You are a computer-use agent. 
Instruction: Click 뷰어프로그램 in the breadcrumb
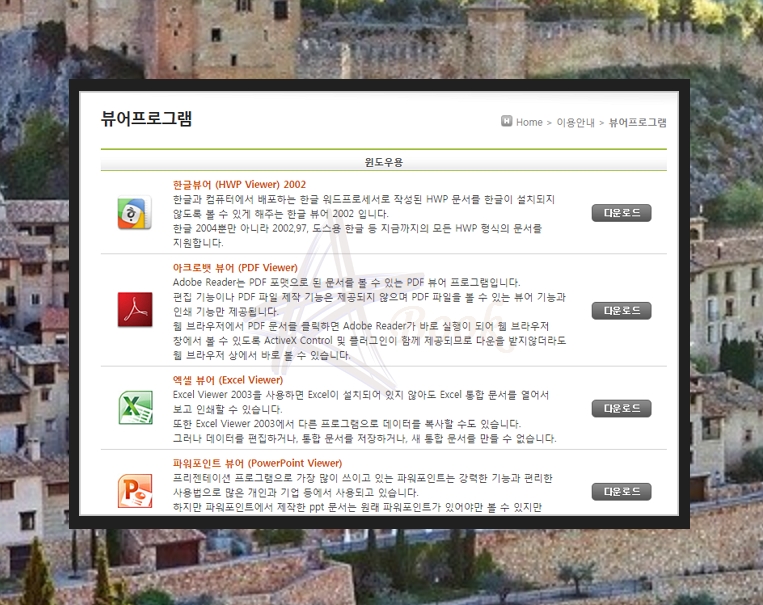coord(637,122)
